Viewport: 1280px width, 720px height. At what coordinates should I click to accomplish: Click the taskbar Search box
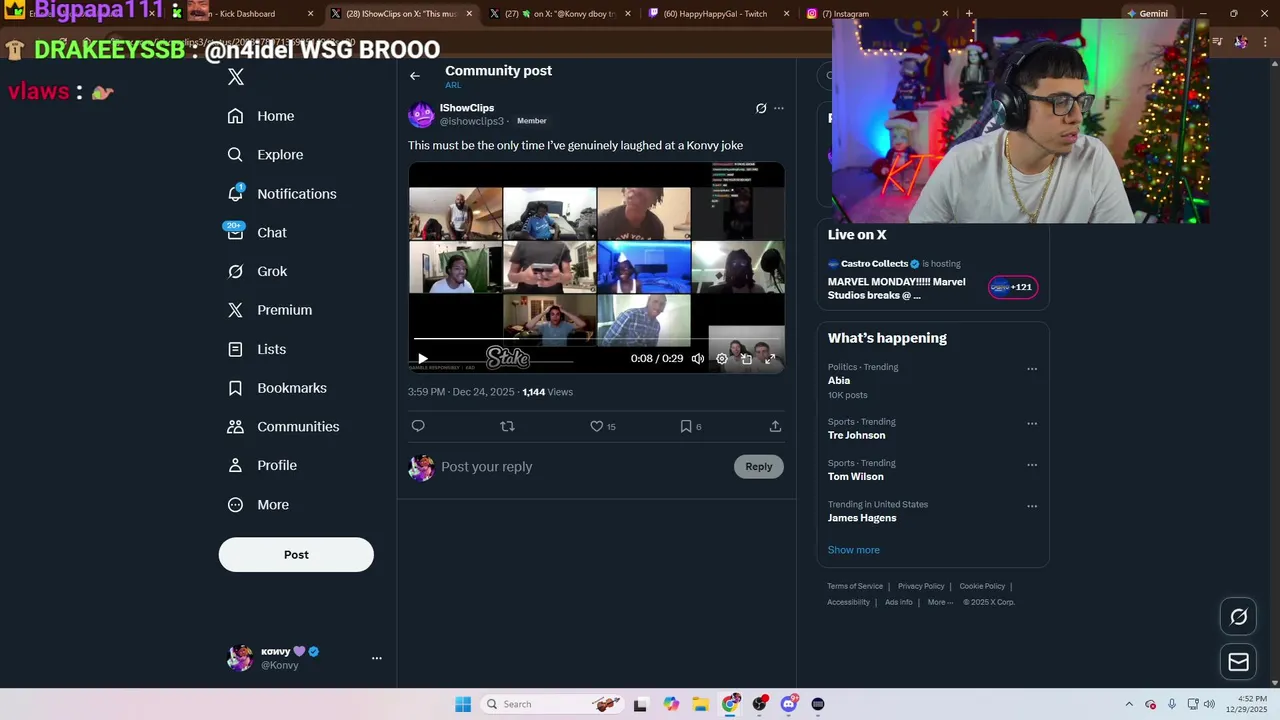click(x=550, y=704)
